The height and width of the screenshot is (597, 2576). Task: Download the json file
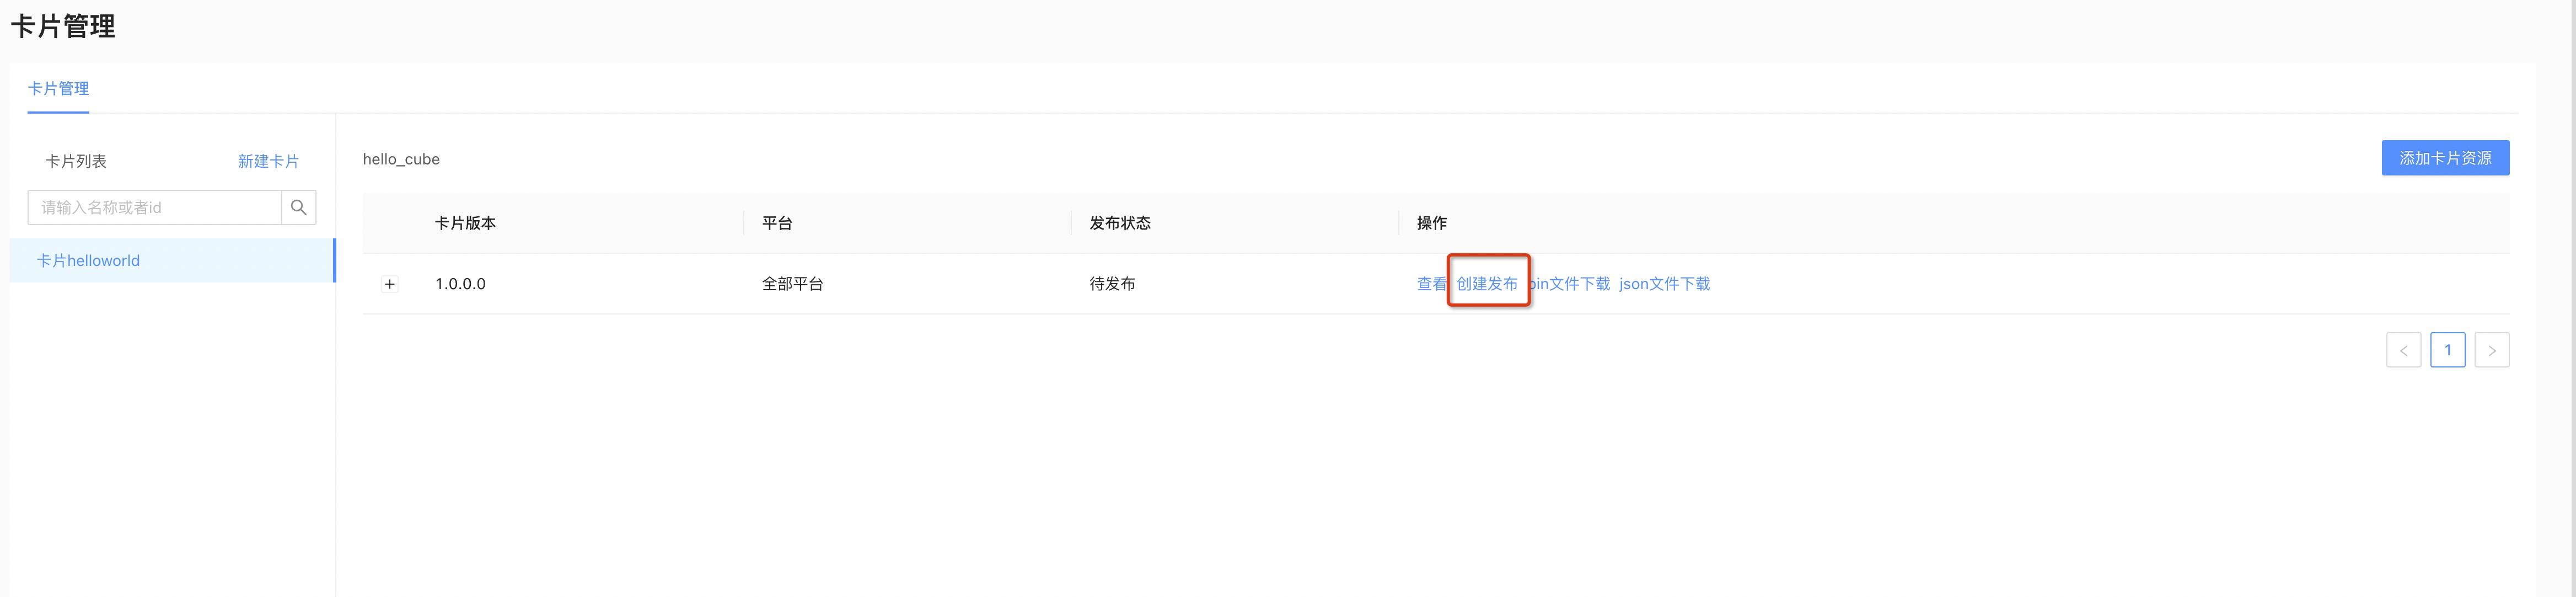(x=1664, y=284)
